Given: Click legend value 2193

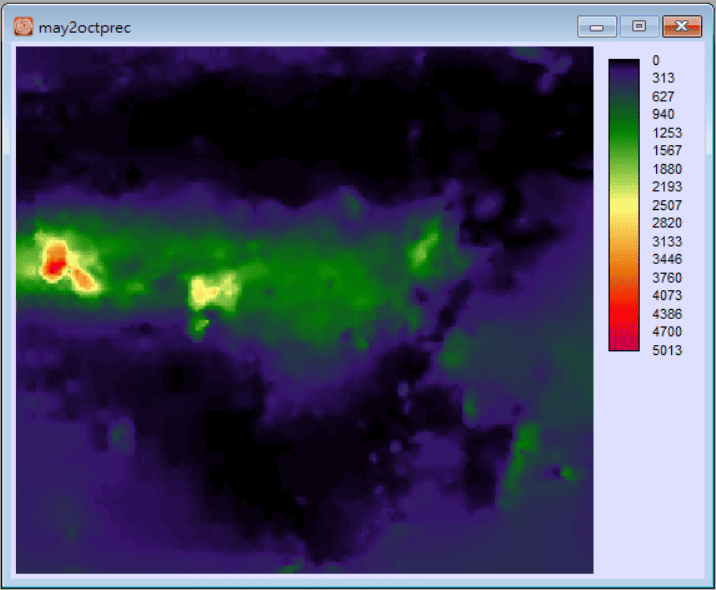Looking at the screenshot, I should coord(667,187).
